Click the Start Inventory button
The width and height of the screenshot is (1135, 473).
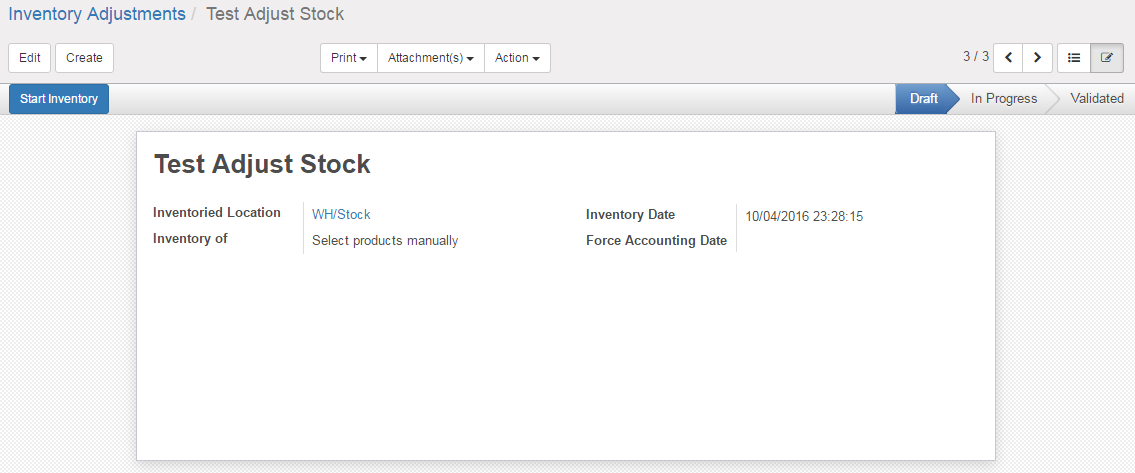click(59, 99)
